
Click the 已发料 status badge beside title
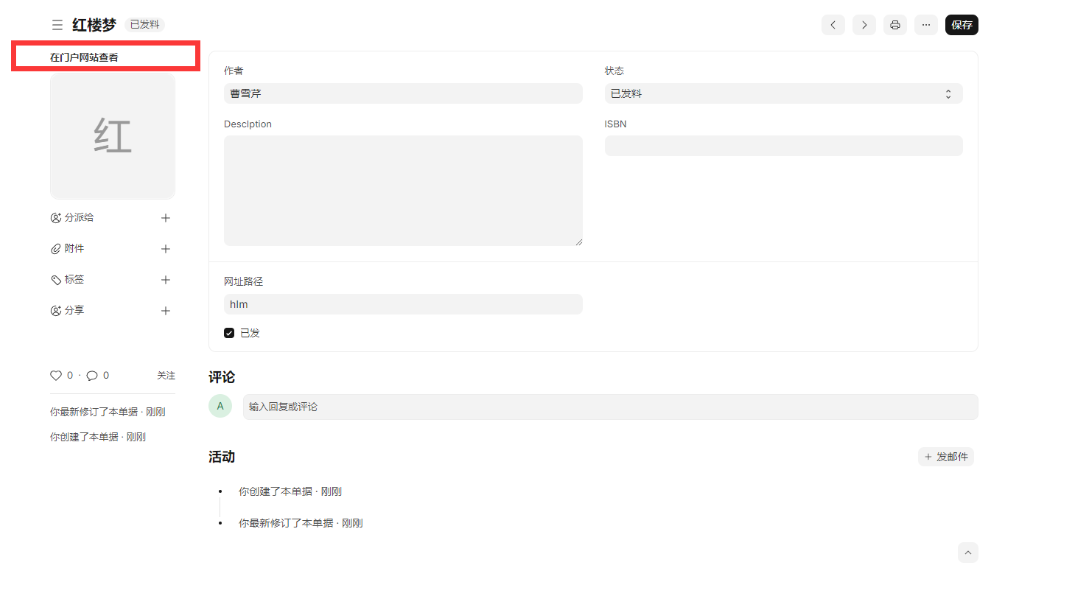tap(144, 25)
